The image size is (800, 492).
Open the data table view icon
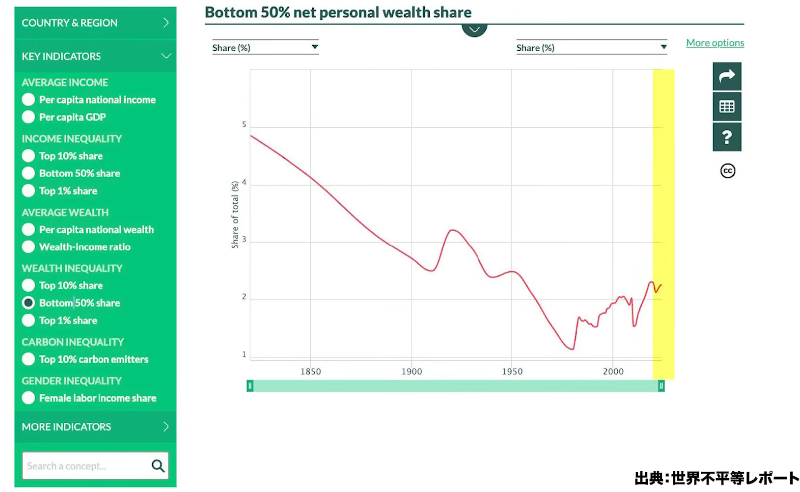[727, 106]
